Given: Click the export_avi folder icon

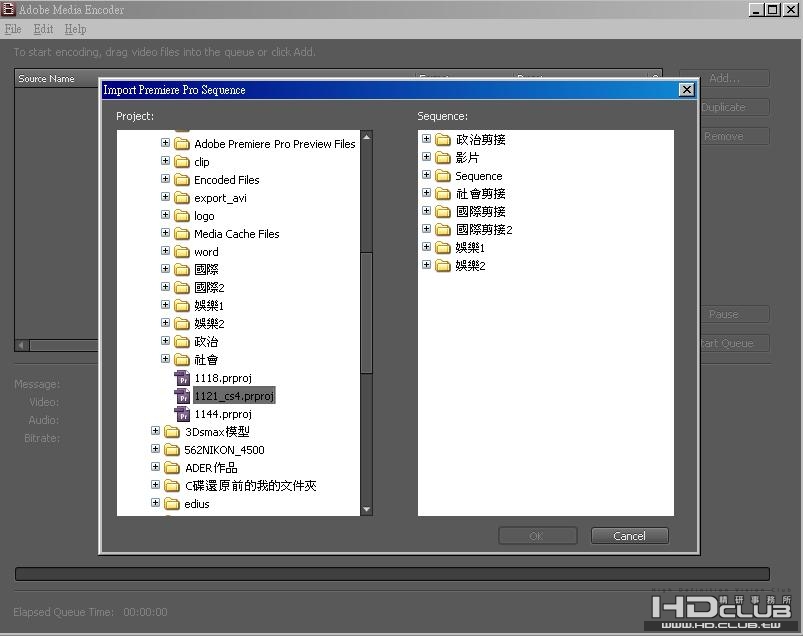Looking at the screenshot, I should point(182,198).
